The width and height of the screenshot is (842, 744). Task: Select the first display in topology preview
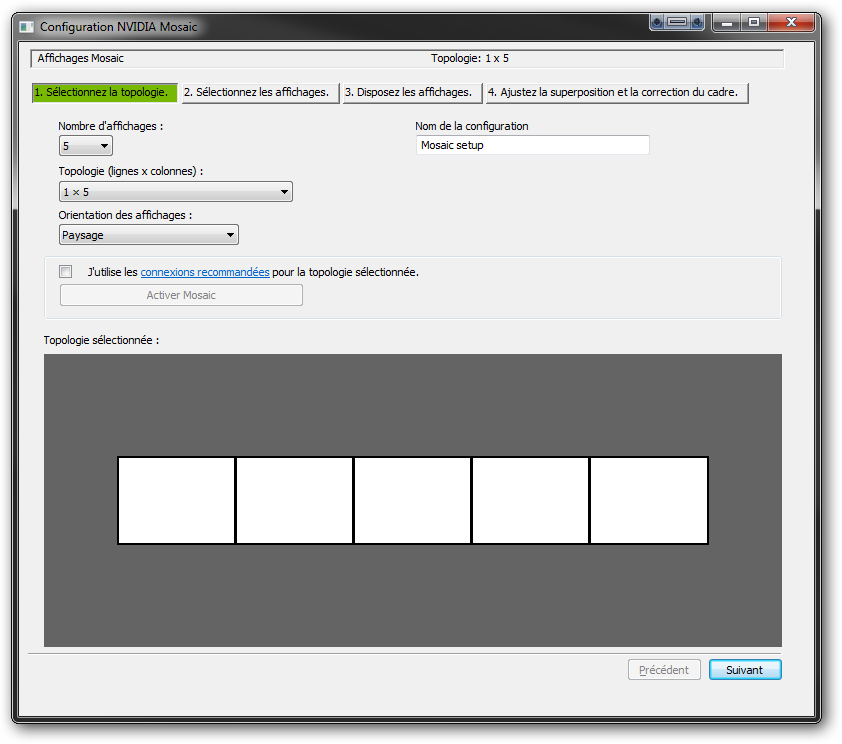[x=177, y=501]
